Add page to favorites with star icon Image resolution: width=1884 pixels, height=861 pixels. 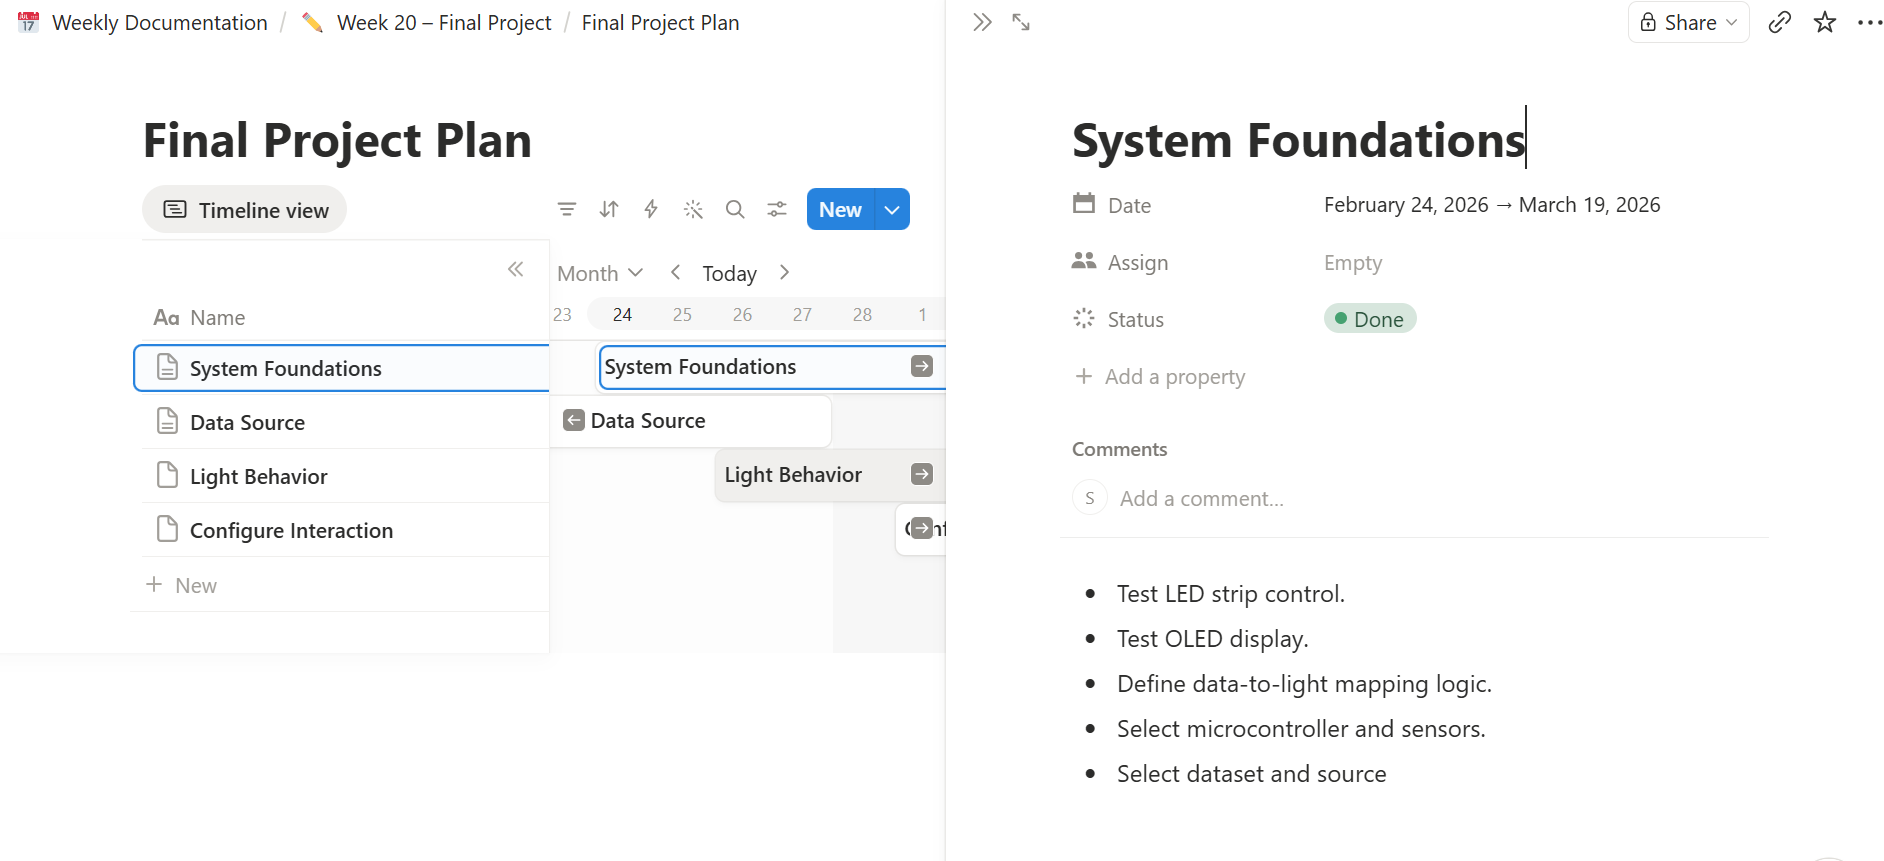(x=1825, y=22)
